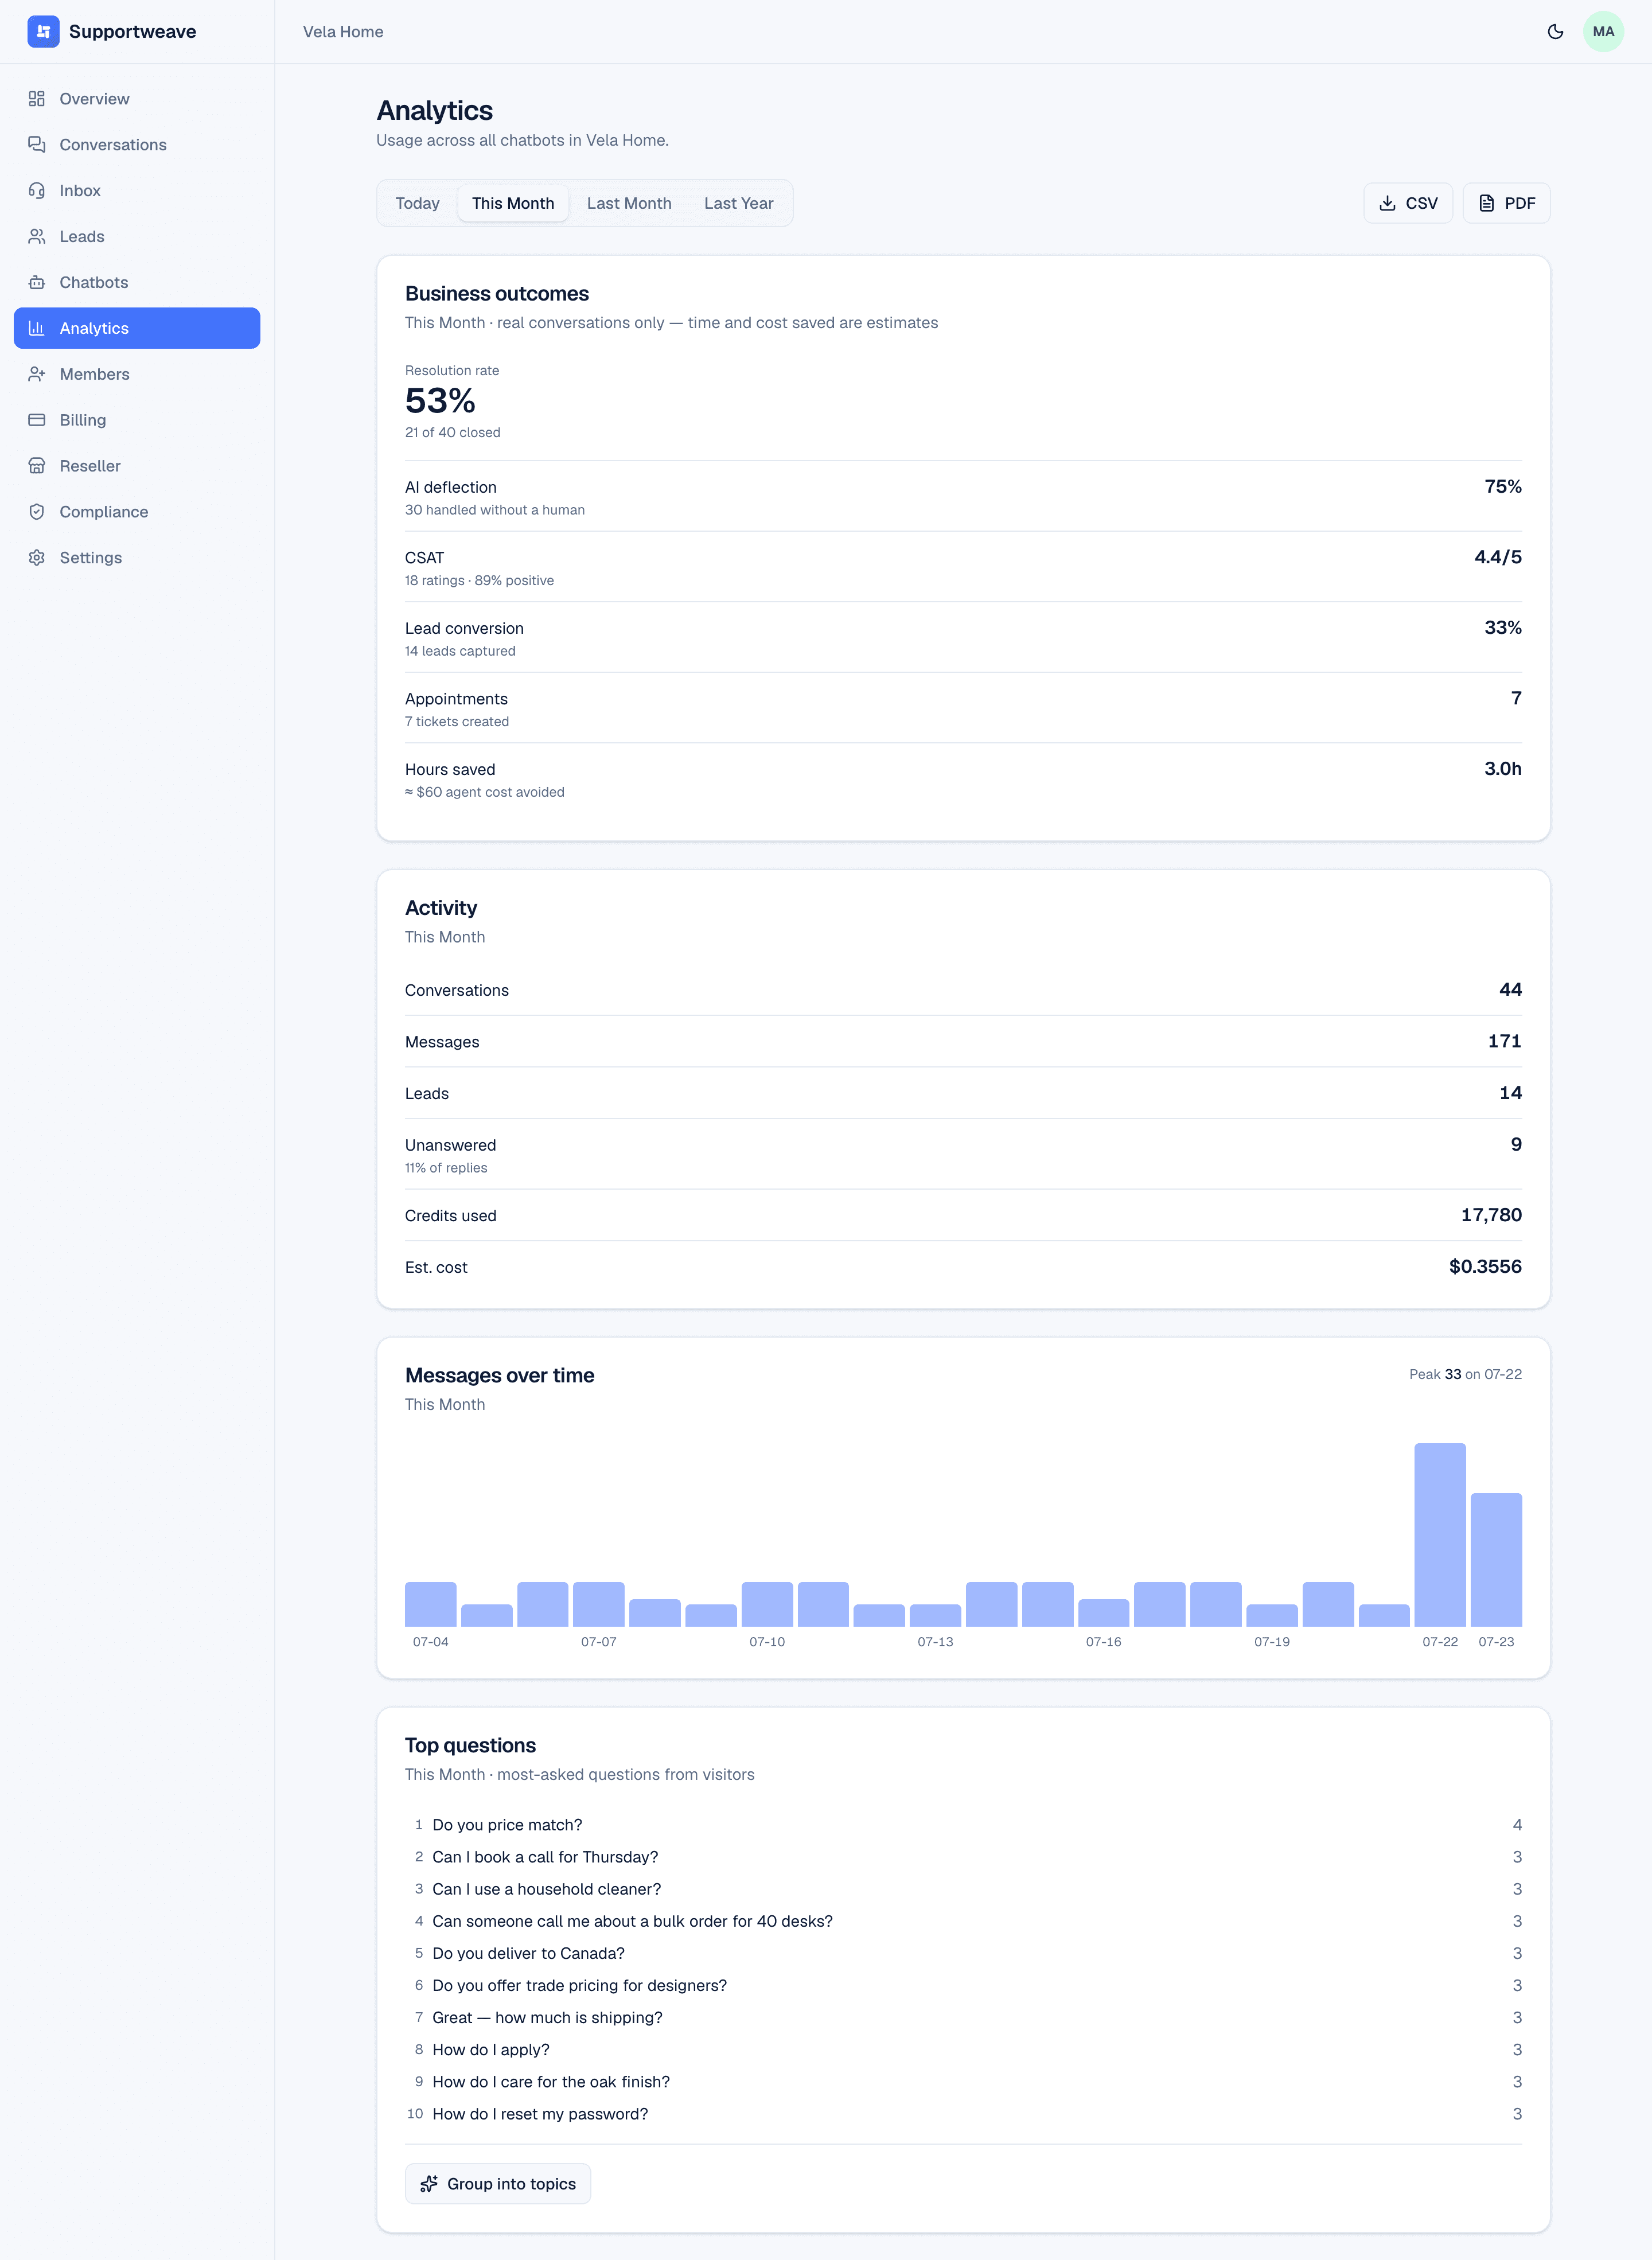Open the Settings page

tap(137, 558)
